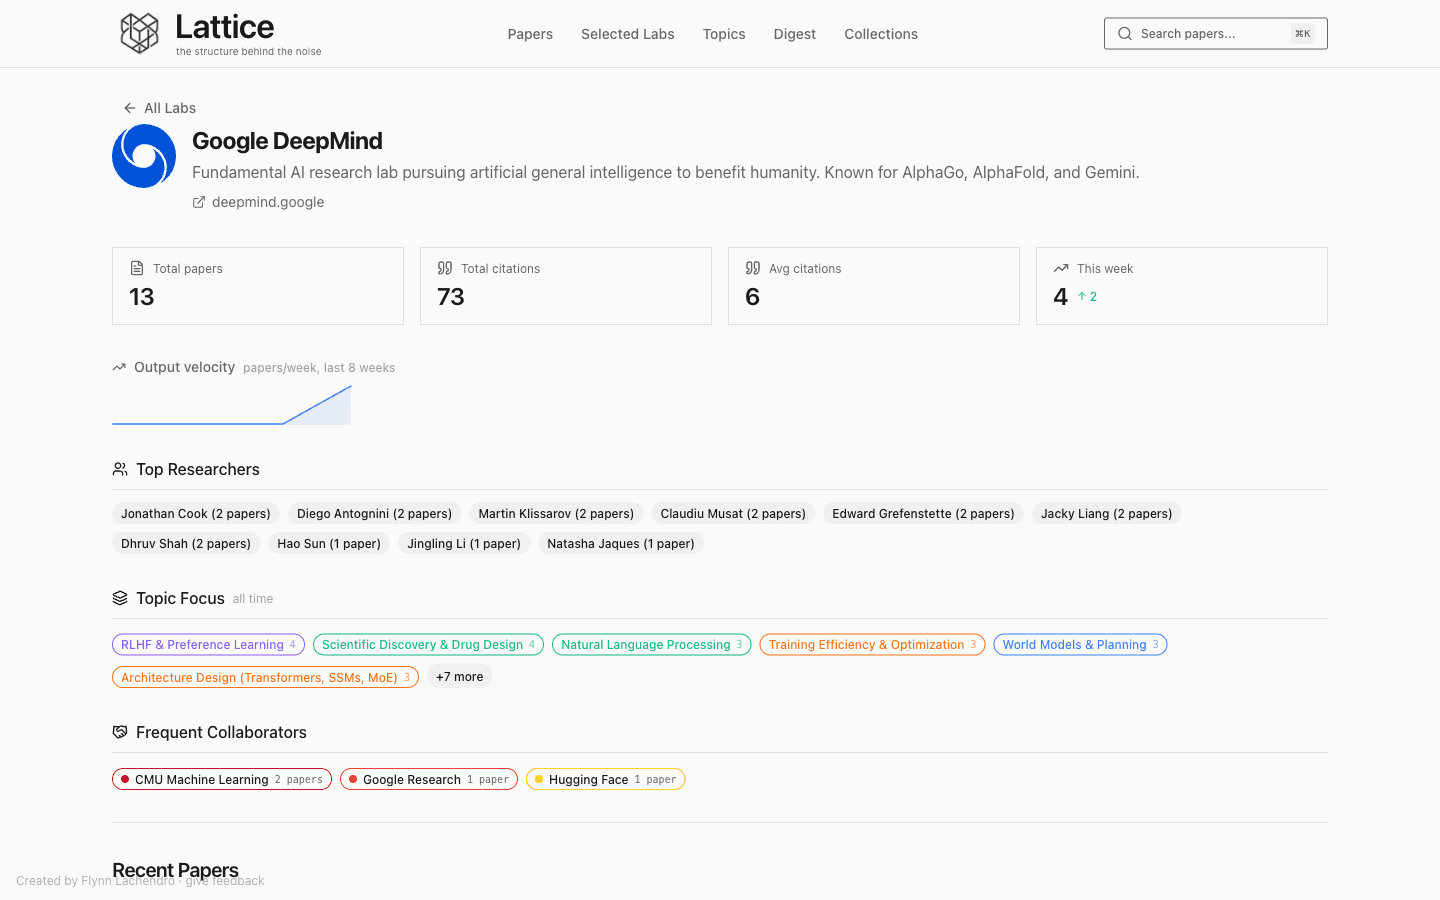Click the back arrow next to All Labs
This screenshot has width=1440, height=900.
[x=129, y=107]
